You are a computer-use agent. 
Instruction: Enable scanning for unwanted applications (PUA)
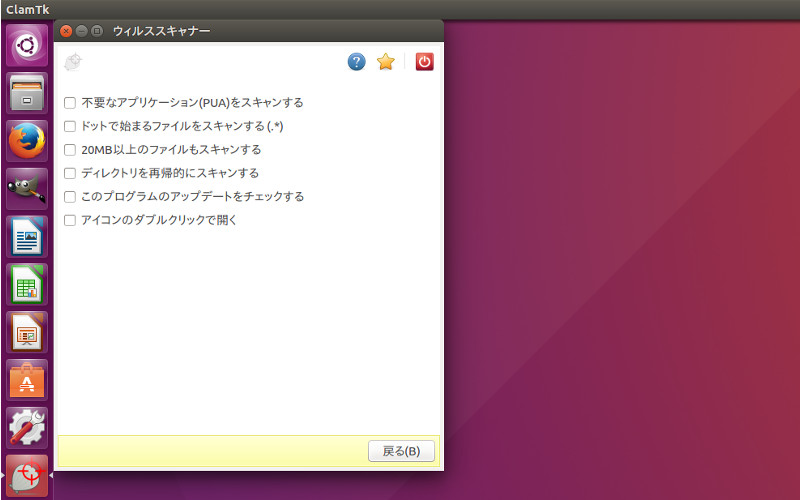[70, 103]
